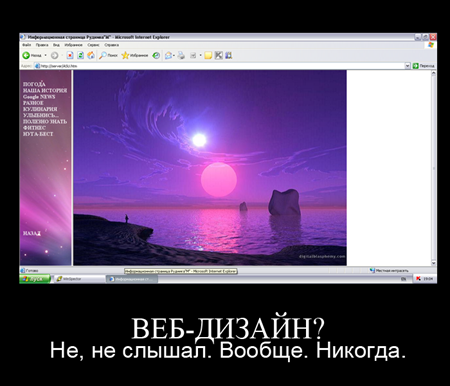Open the Сервис menu
The image size is (450, 386).
93,45
